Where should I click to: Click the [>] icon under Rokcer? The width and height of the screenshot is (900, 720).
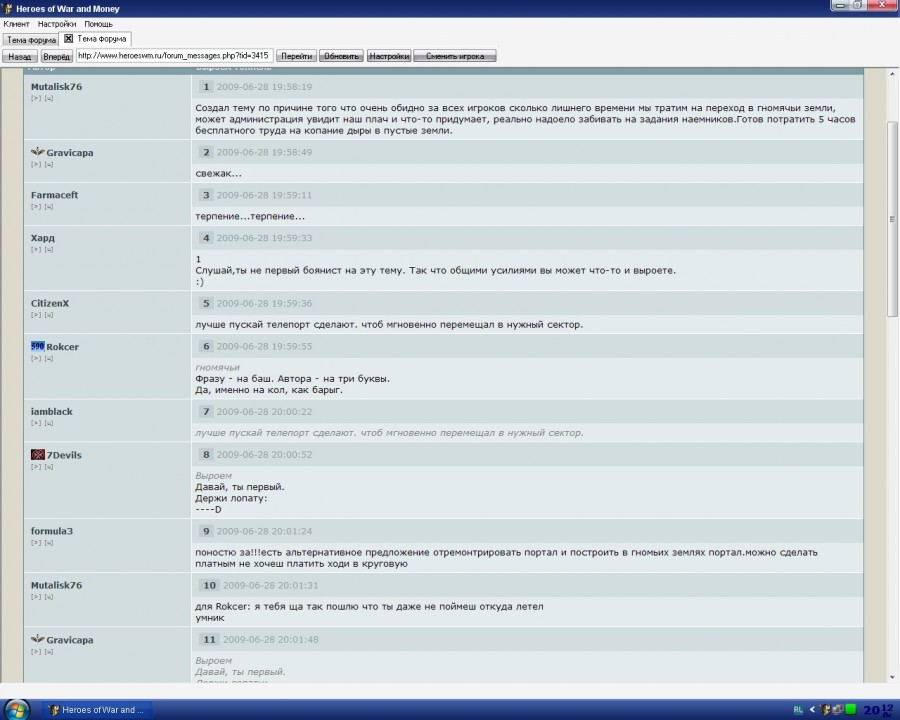pyautogui.click(x=36, y=358)
